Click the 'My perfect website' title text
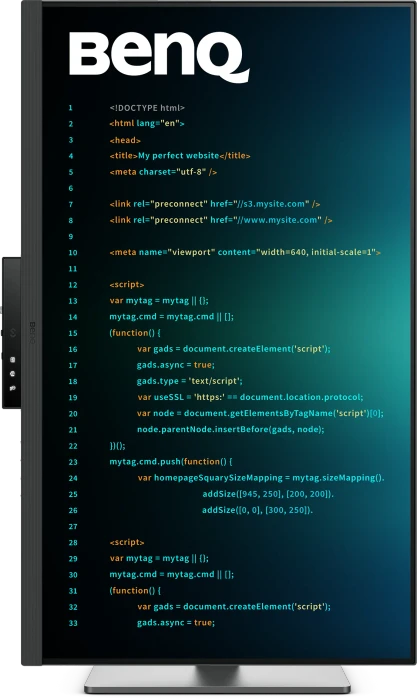This screenshot has height=700, width=417. tap(179, 156)
